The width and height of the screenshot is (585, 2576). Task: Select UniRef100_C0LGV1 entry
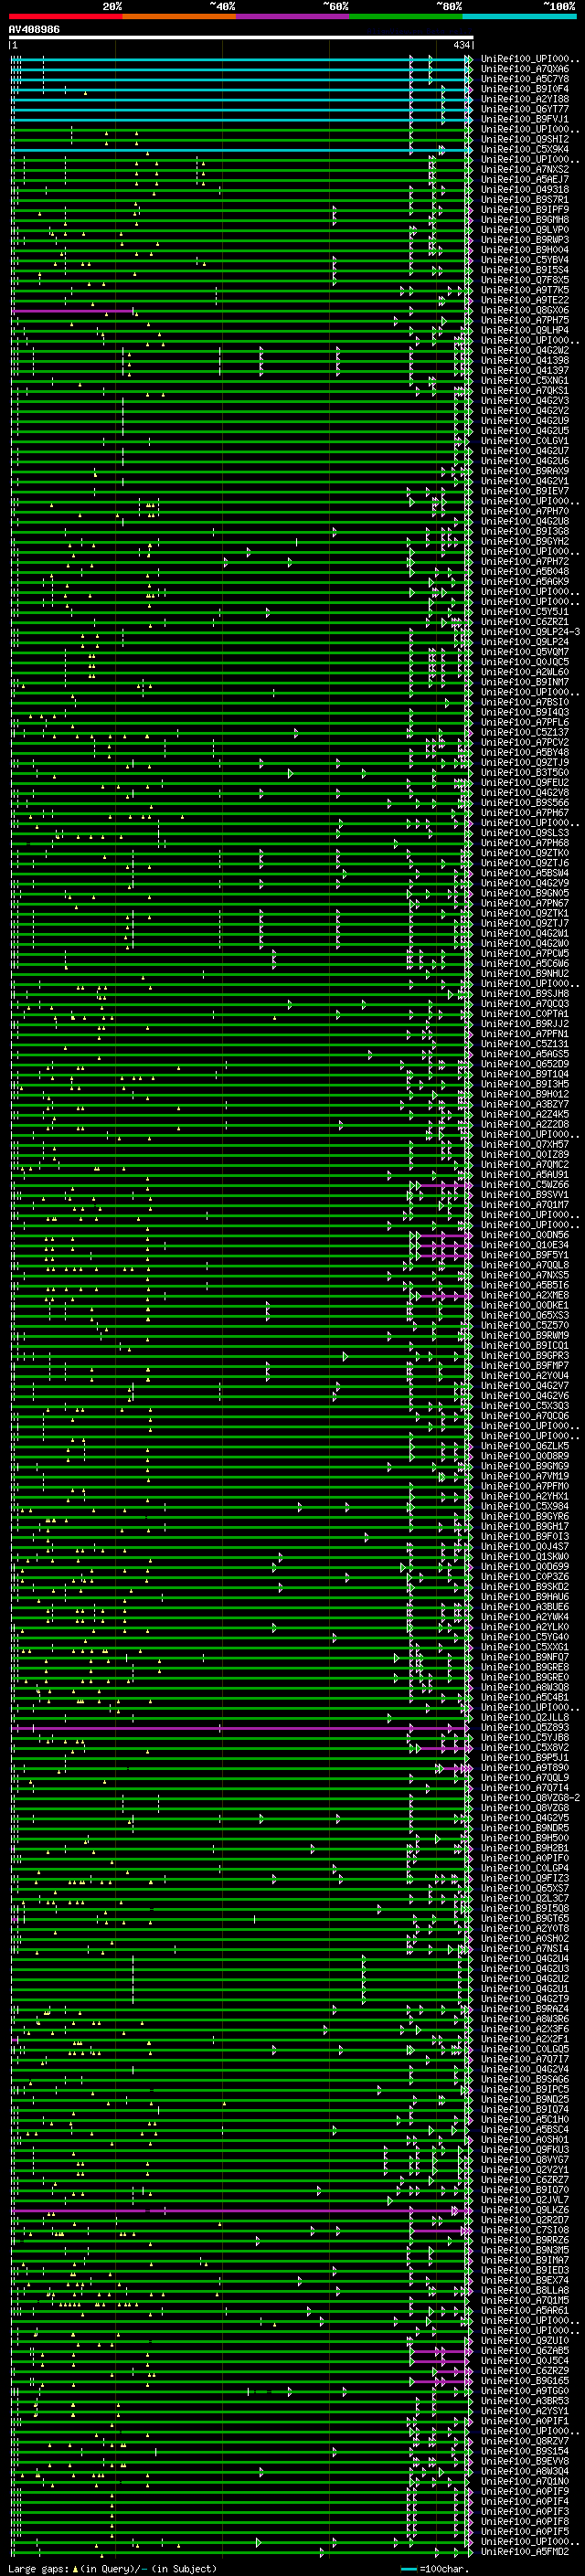[525, 441]
